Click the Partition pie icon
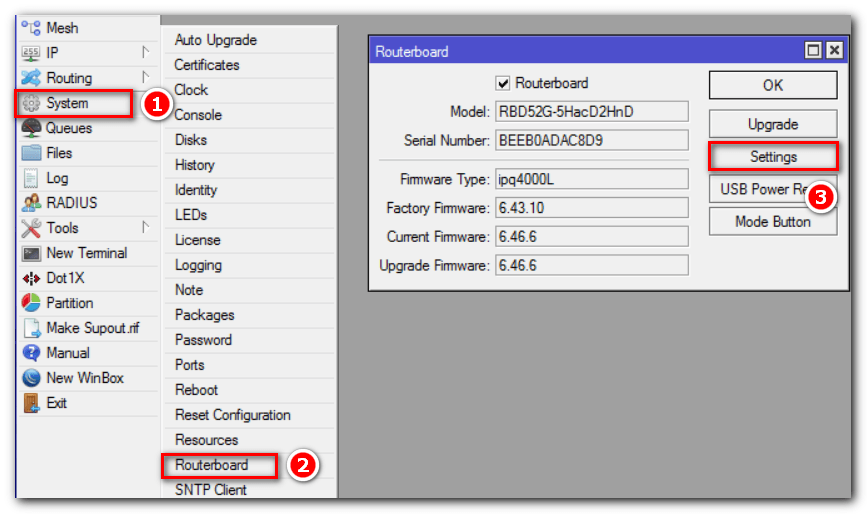This screenshot has height=514, width=867. (31, 303)
